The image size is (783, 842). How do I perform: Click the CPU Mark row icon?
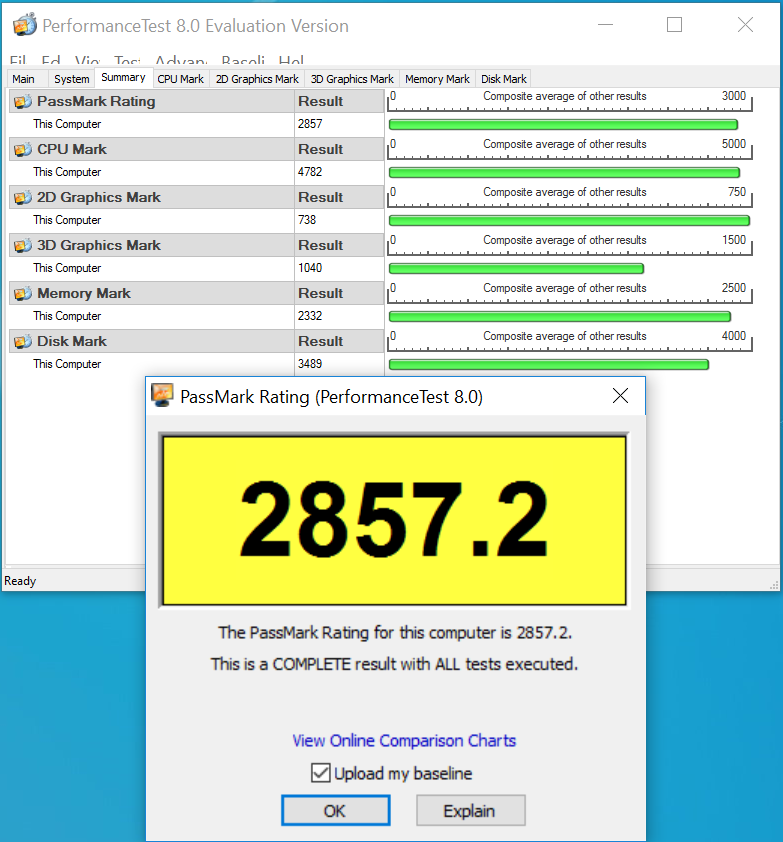pos(23,149)
